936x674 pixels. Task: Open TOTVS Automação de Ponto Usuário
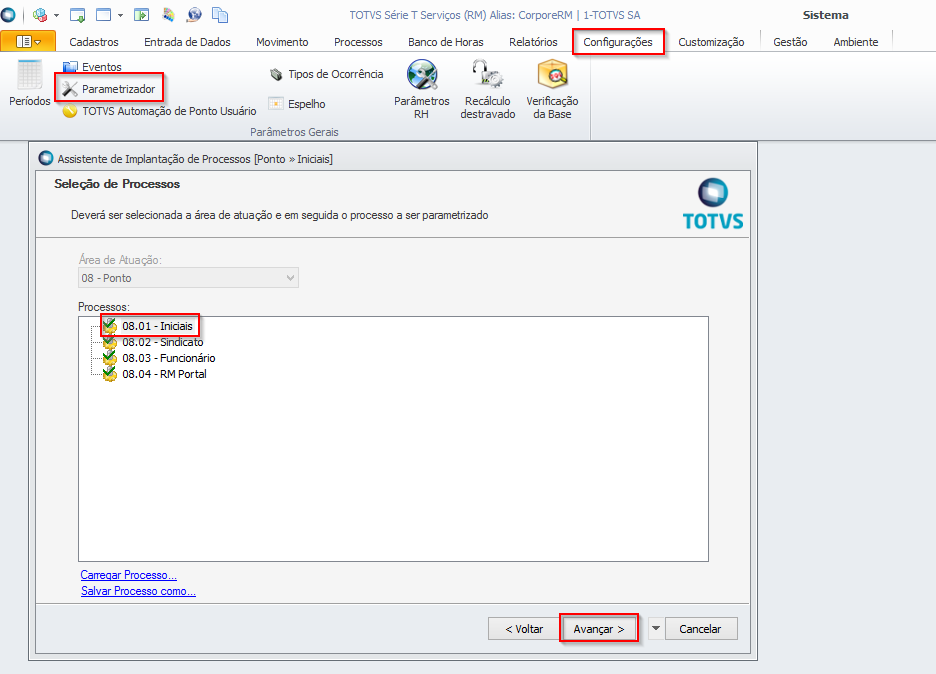click(x=159, y=111)
